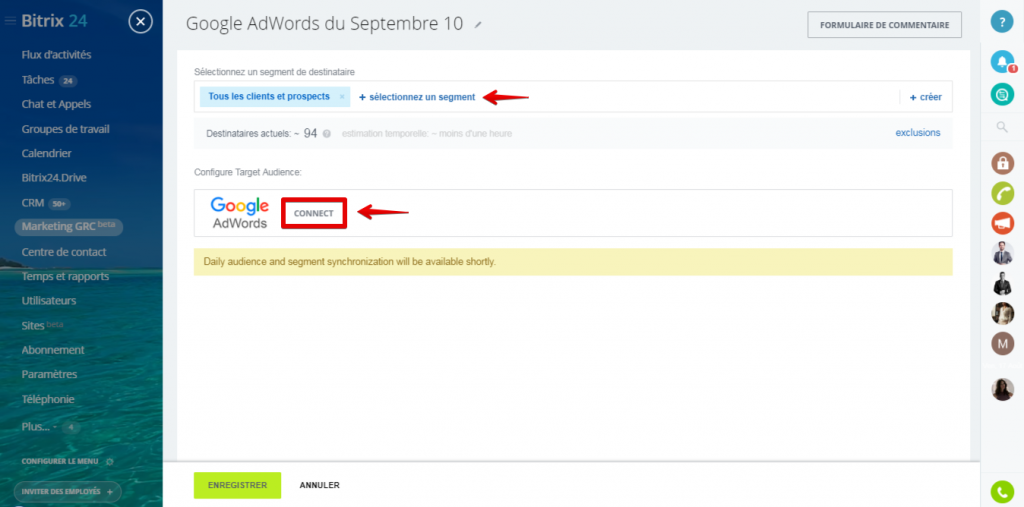This screenshot has width=1024, height=507.
Task: Open Bitrix24.Drive
Action: pyautogui.click(x=54, y=178)
